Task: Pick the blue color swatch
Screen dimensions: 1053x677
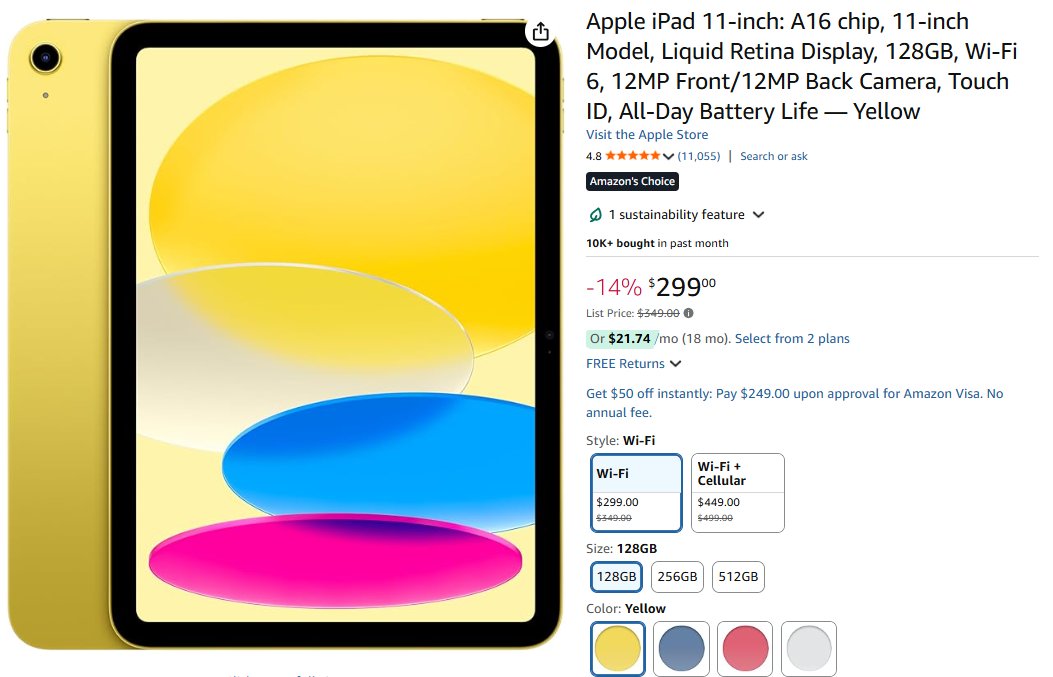Action: [682, 649]
